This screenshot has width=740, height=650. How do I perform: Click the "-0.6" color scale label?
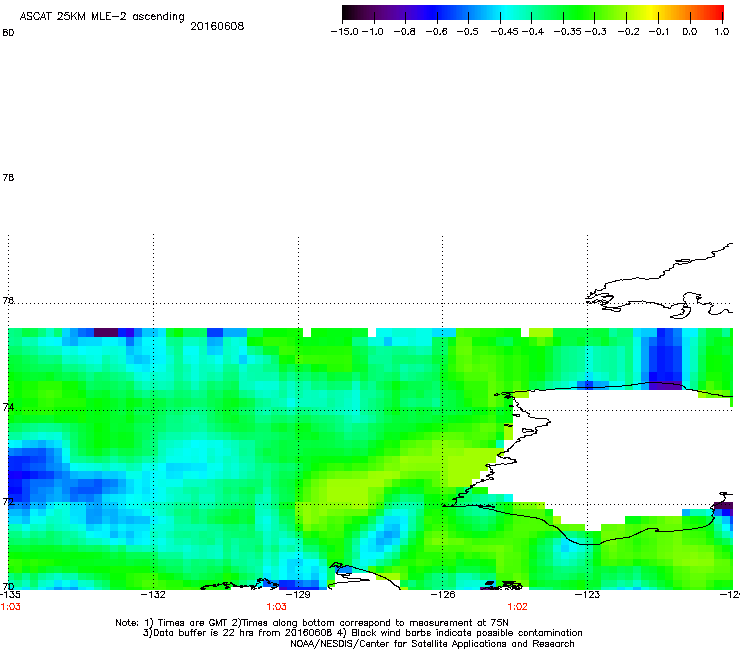437,32
